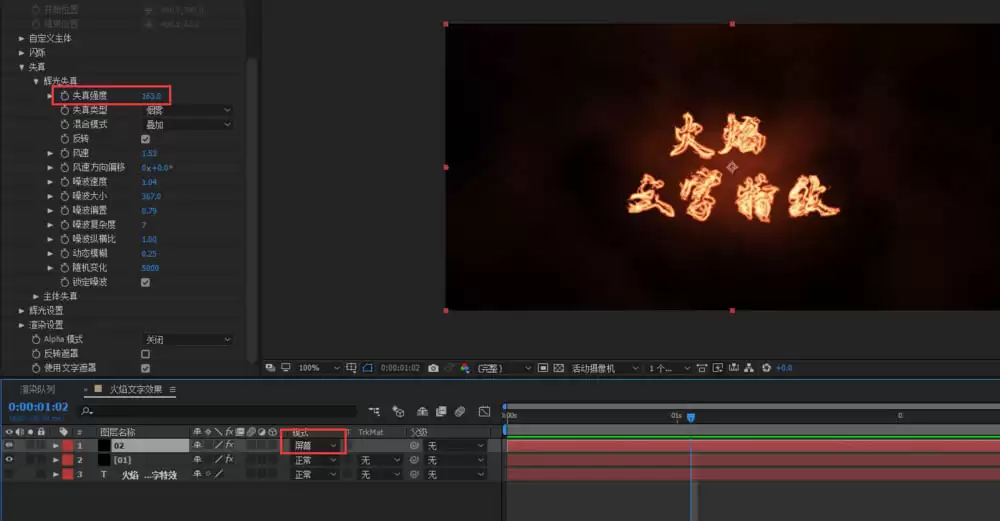Click the reset exposure icon beside +0.0
The width and height of the screenshot is (1000, 521).
pyautogui.click(x=767, y=368)
